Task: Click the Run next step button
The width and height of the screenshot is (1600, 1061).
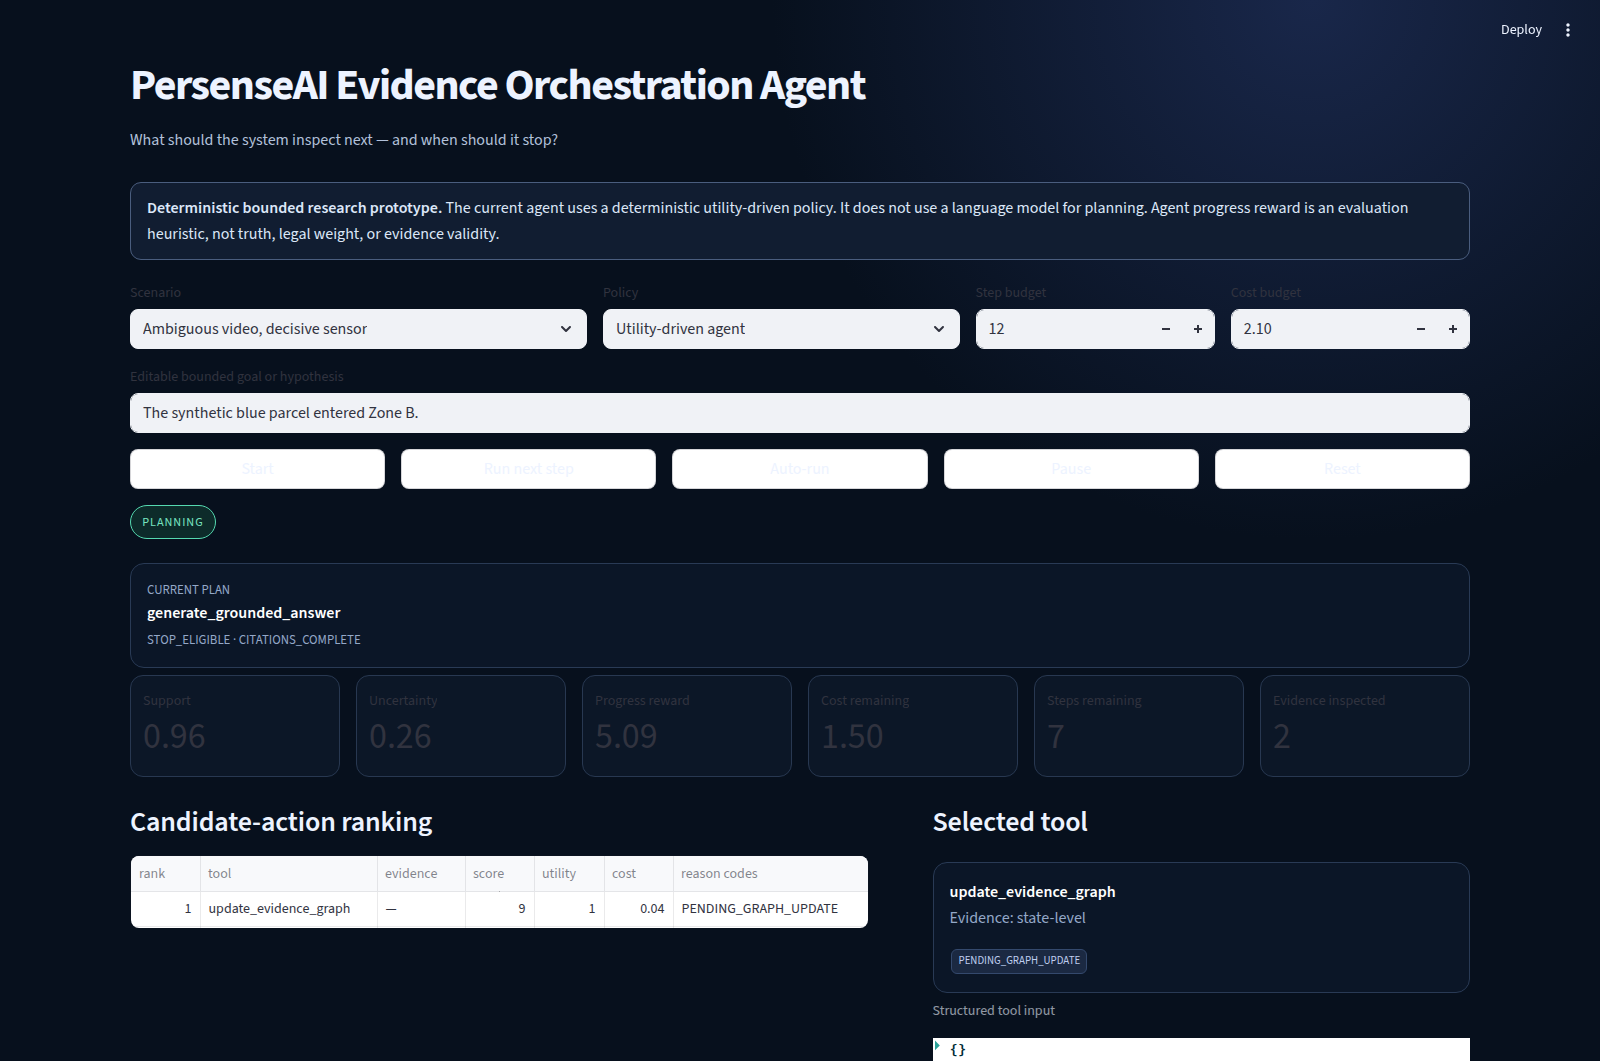Action: coord(528,469)
